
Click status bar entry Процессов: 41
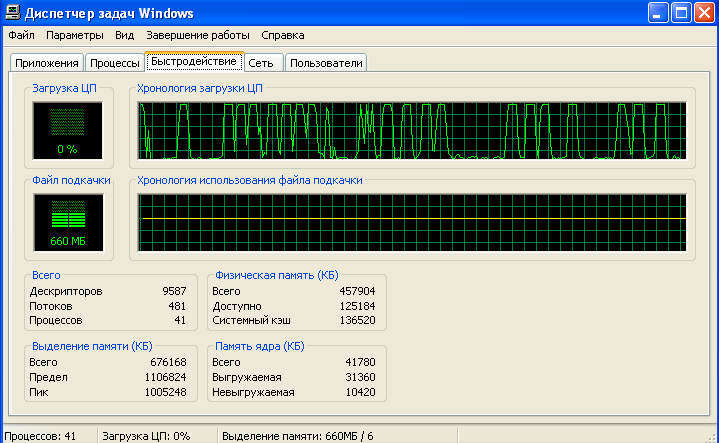click(x=40, y=436)
